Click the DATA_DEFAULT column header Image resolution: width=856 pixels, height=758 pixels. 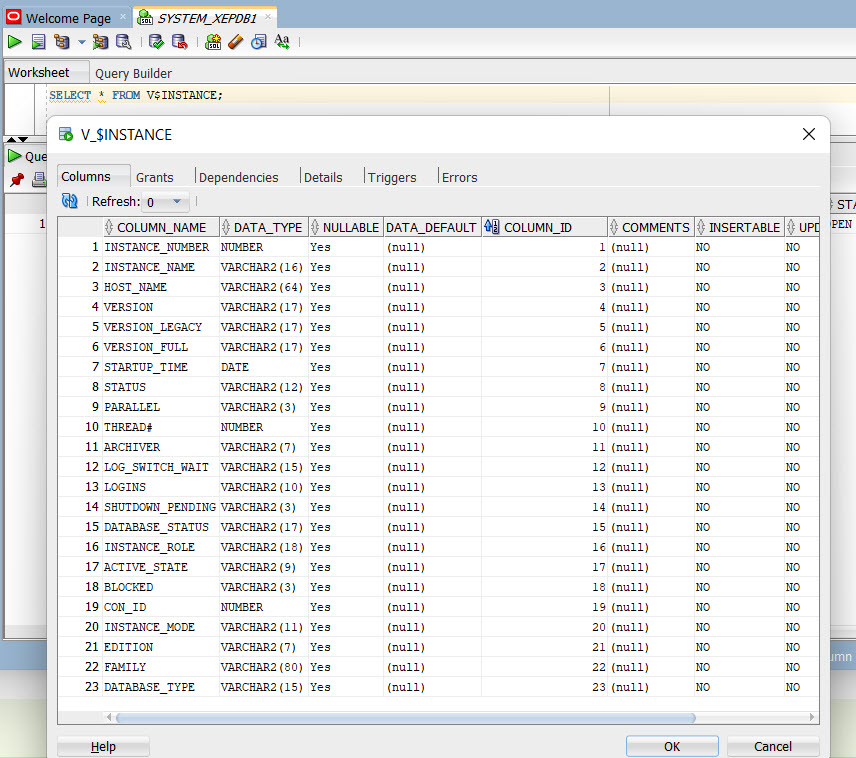click(x=431, y=227)
